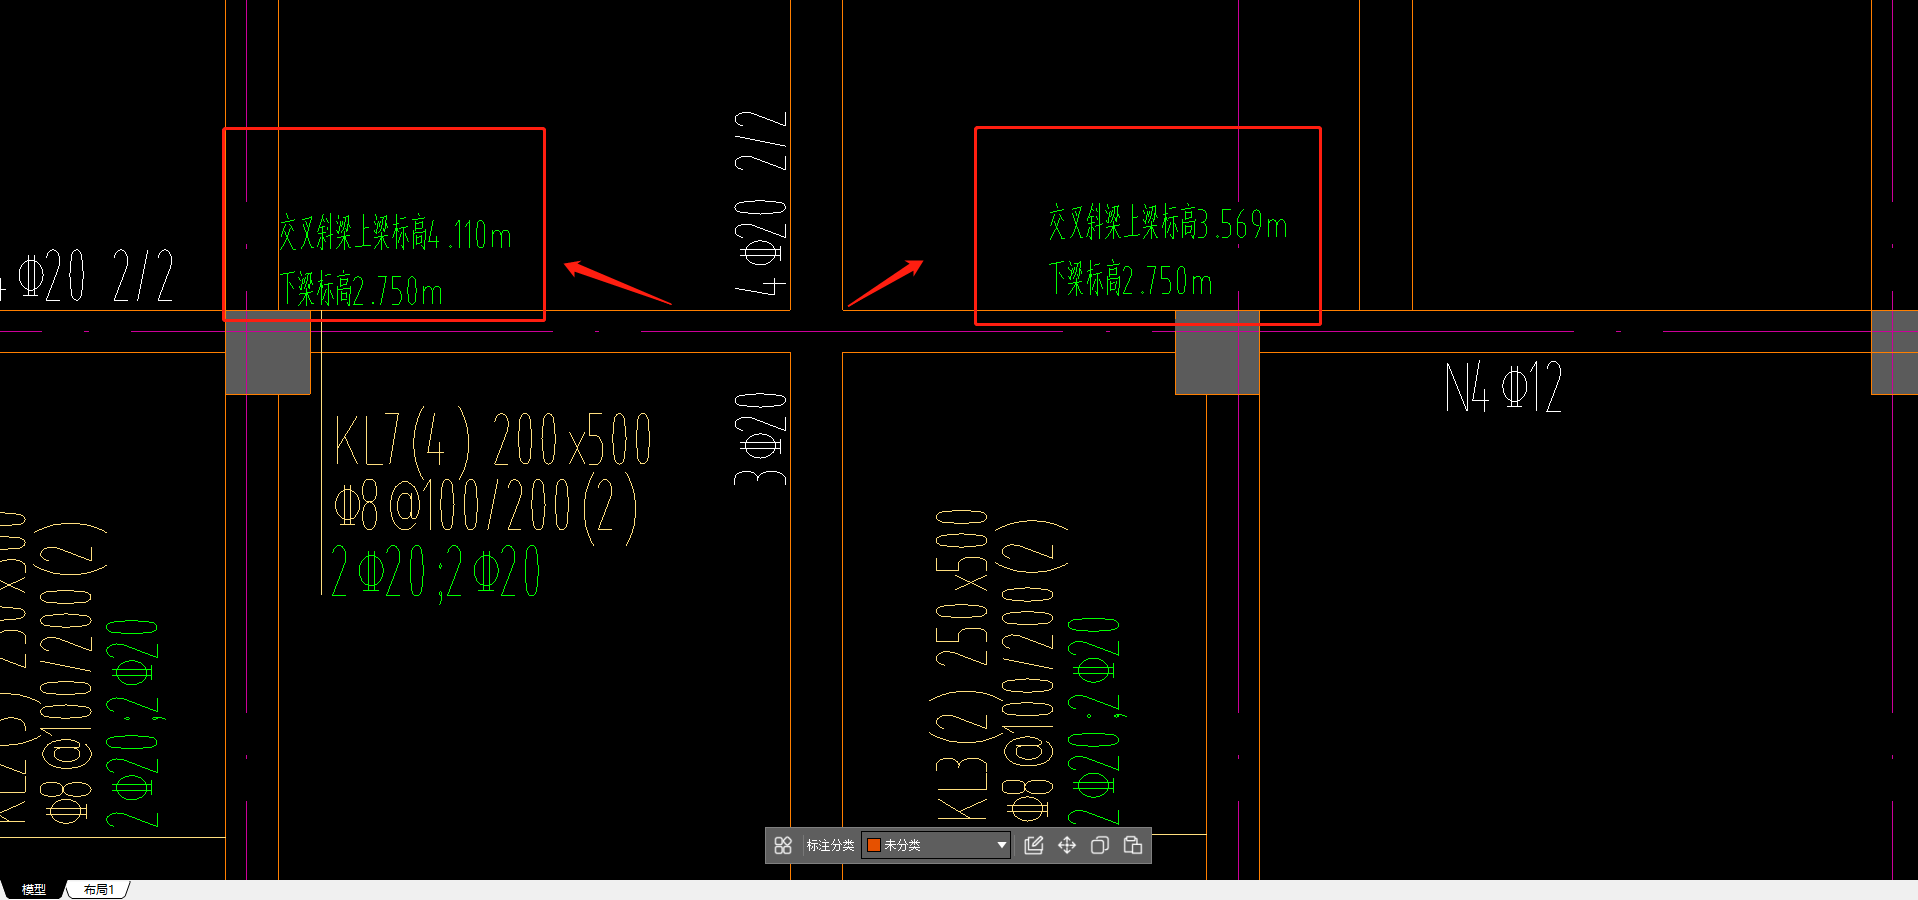Click the annotation category grid icon
The height and width of the screenshot is (900, 1918).
pyautogui.click(x=783, y=845)
